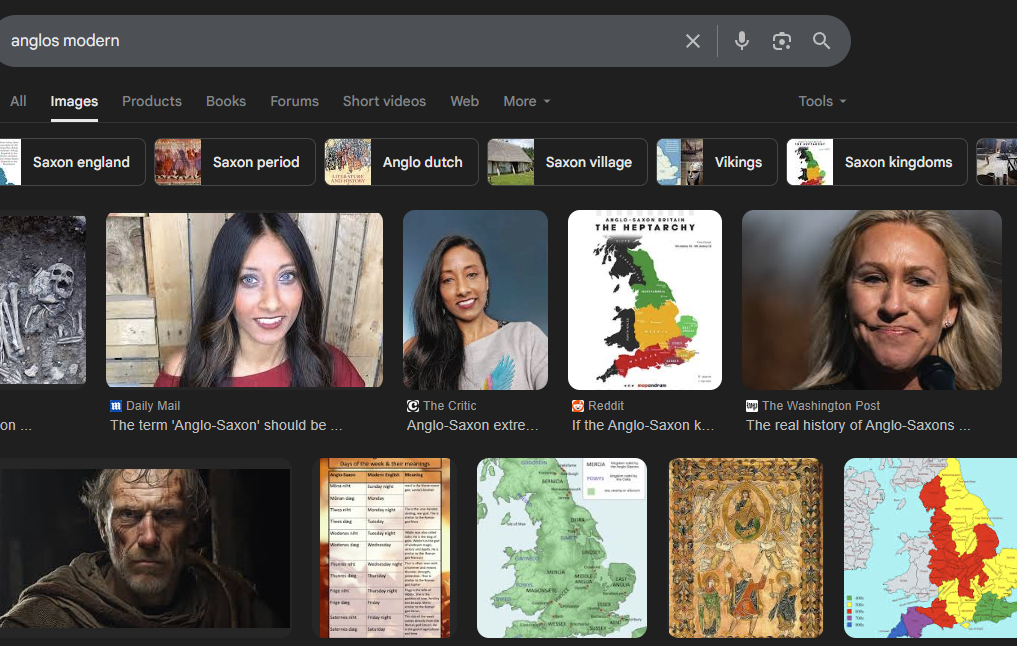Click The Critic source favicon
The image size is (1017, 646).
(x=413, y=406)
